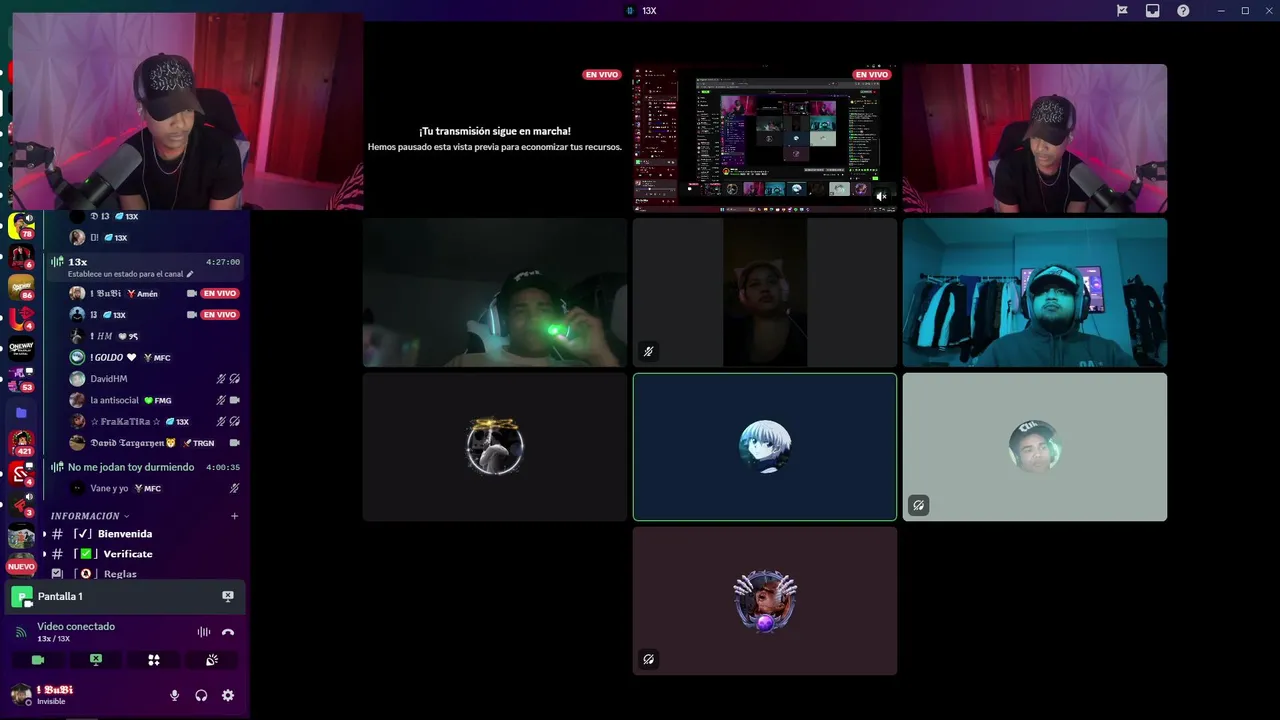Click the ! GOLDO user avatar
The image size is (1280, 720).
point(77,357)
